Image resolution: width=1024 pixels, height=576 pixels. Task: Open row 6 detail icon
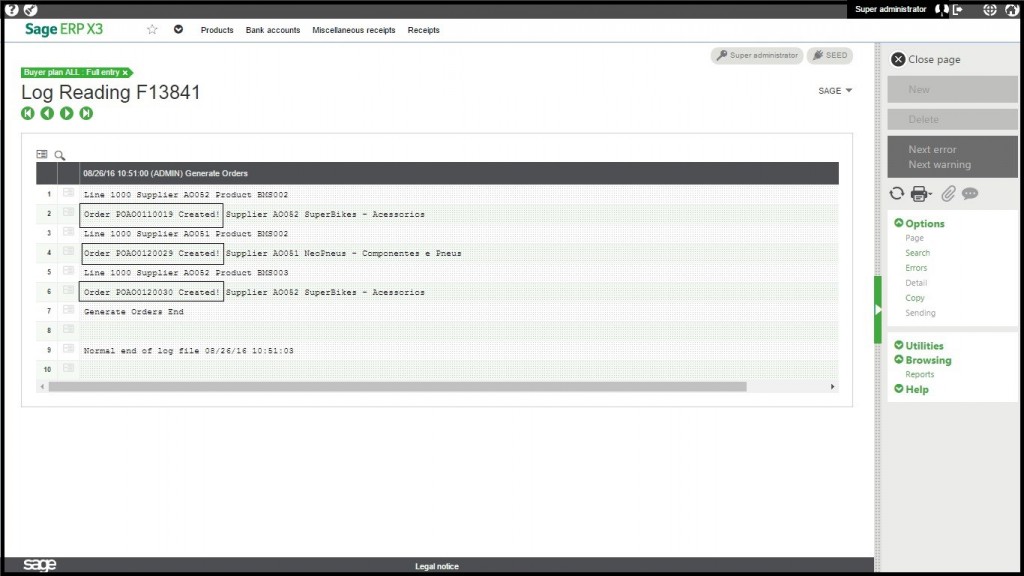(x=68, y=290)
